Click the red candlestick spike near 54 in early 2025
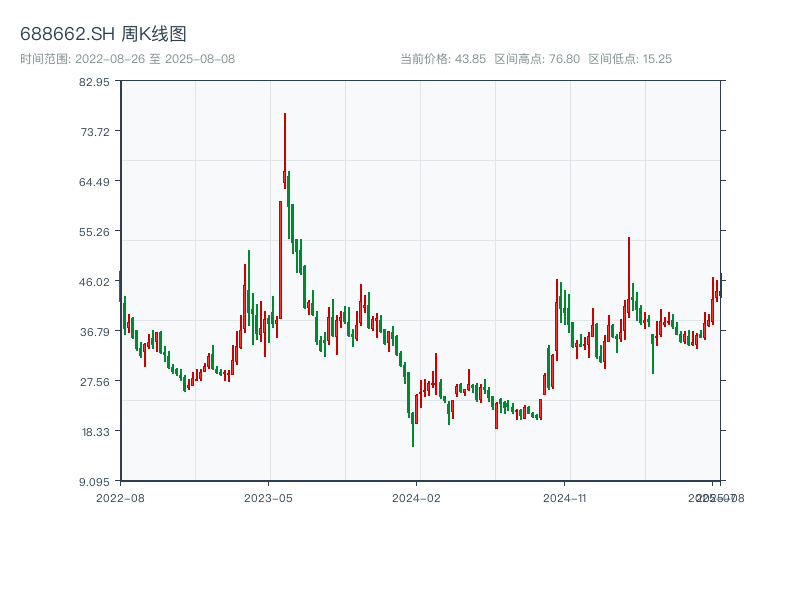This screenshot has height=600, width=800. click(629, 278)
